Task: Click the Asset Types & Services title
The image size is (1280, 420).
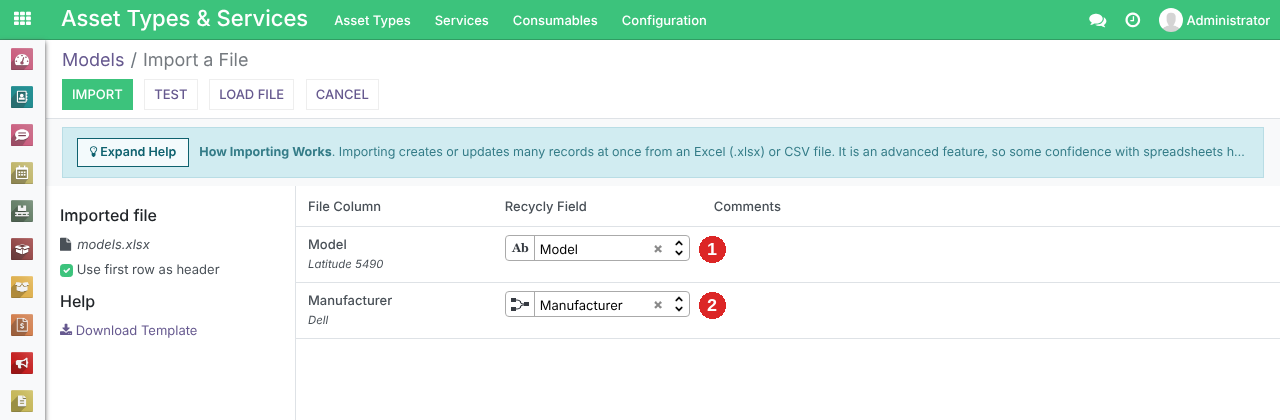Action: coord(185,19)
